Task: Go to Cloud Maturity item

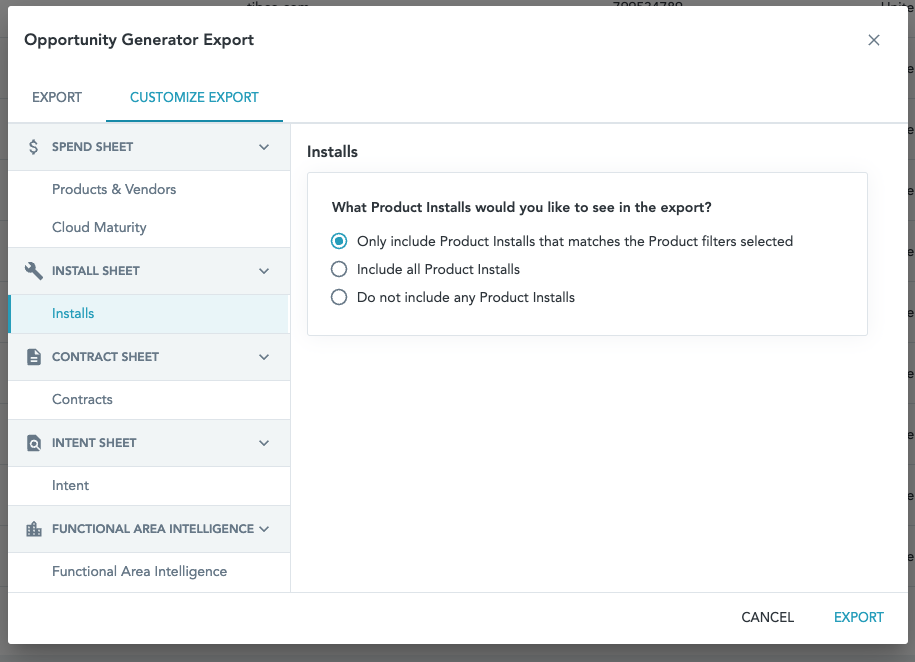Action: pos(99,227)
